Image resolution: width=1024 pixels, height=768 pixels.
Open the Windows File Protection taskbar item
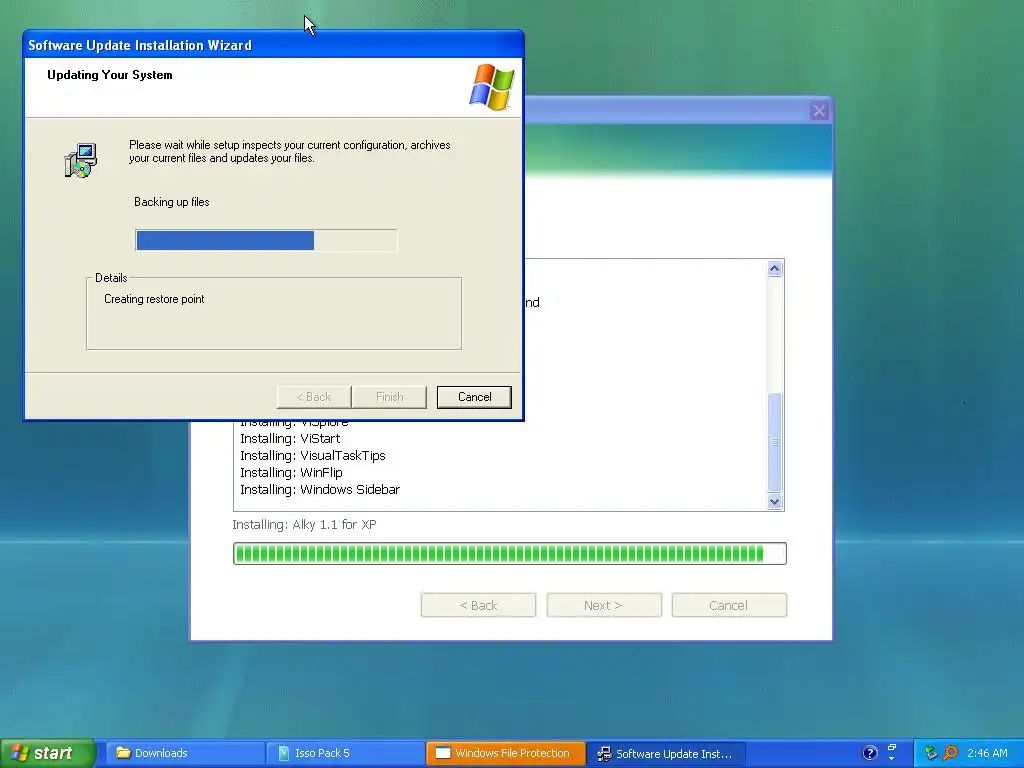505,753
